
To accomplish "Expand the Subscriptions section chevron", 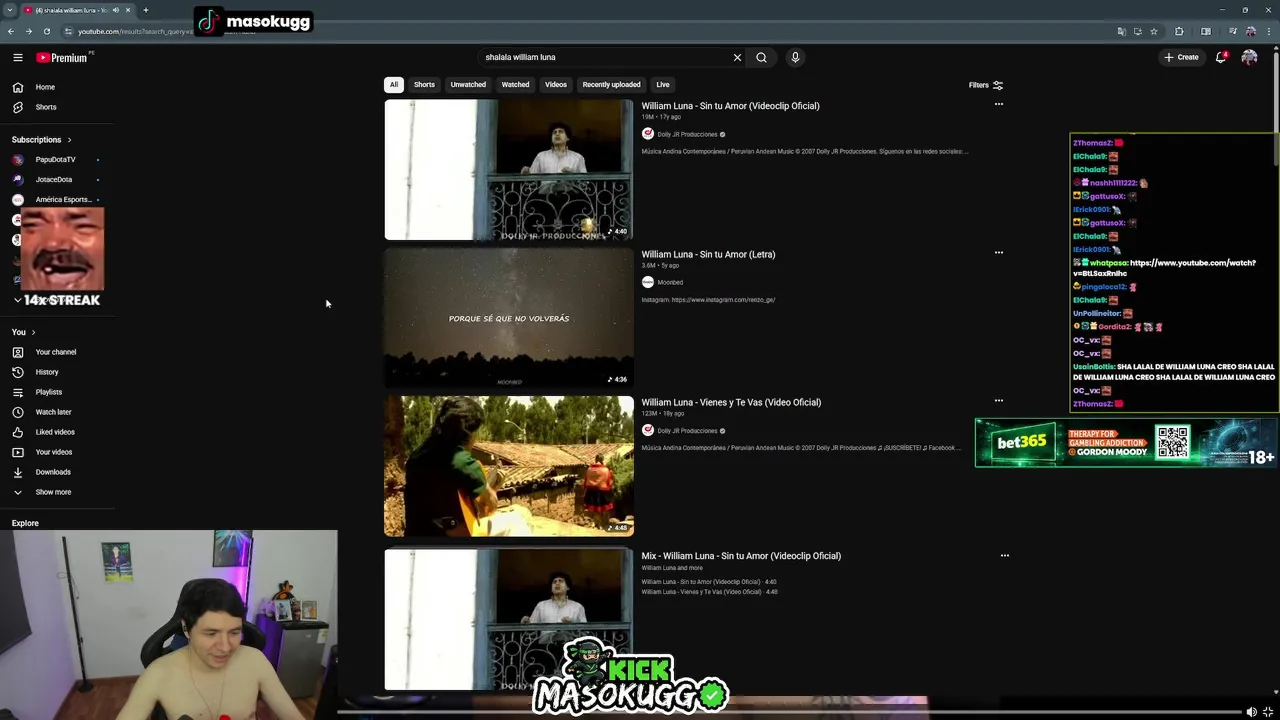I will pyautogui.click(x=69, y=140).
